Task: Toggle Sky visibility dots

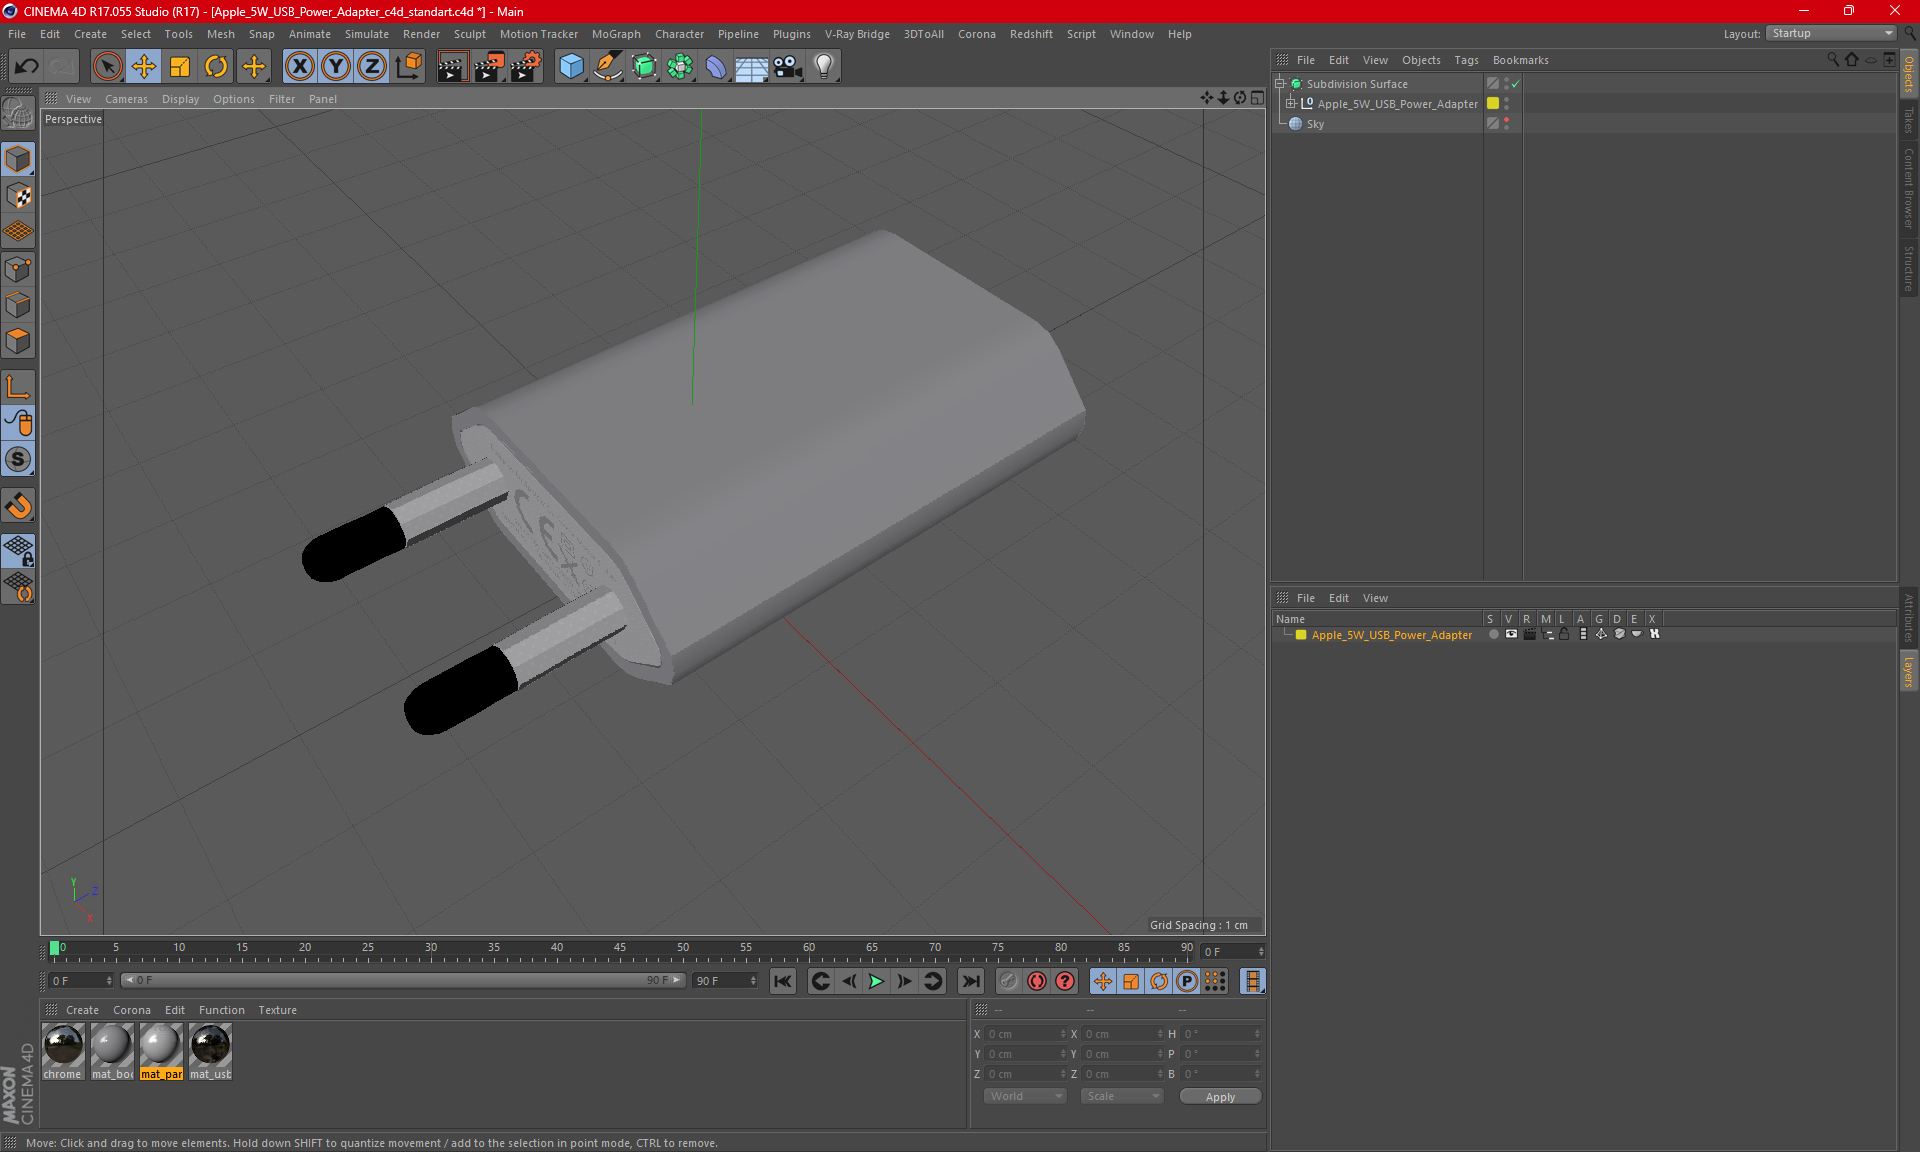Action: click(x=1506, y=124)
